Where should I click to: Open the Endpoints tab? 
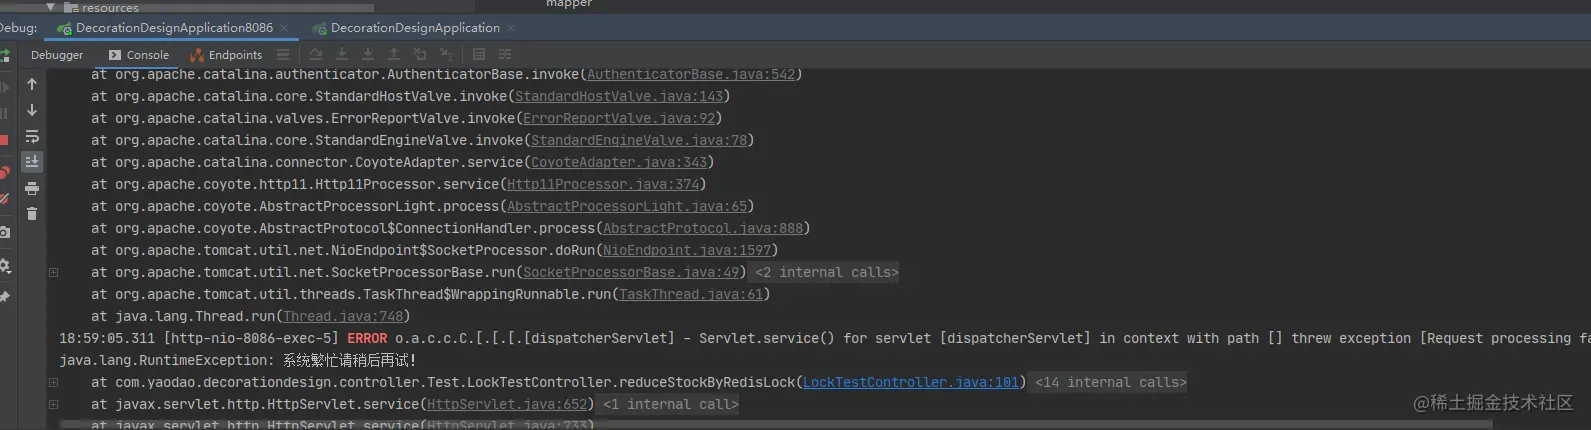tap(226, 55)
